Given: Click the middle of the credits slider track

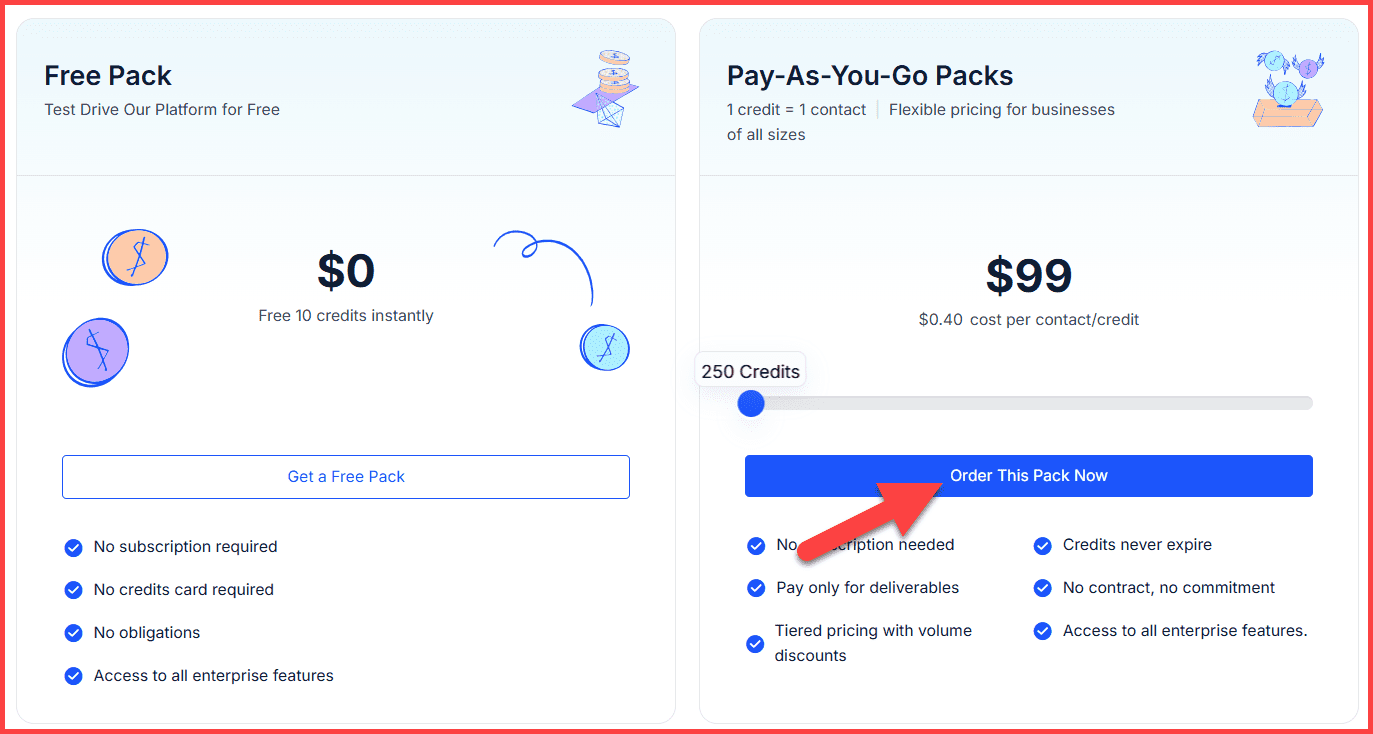Looking at the screenshot, I should pos(1030,403).
